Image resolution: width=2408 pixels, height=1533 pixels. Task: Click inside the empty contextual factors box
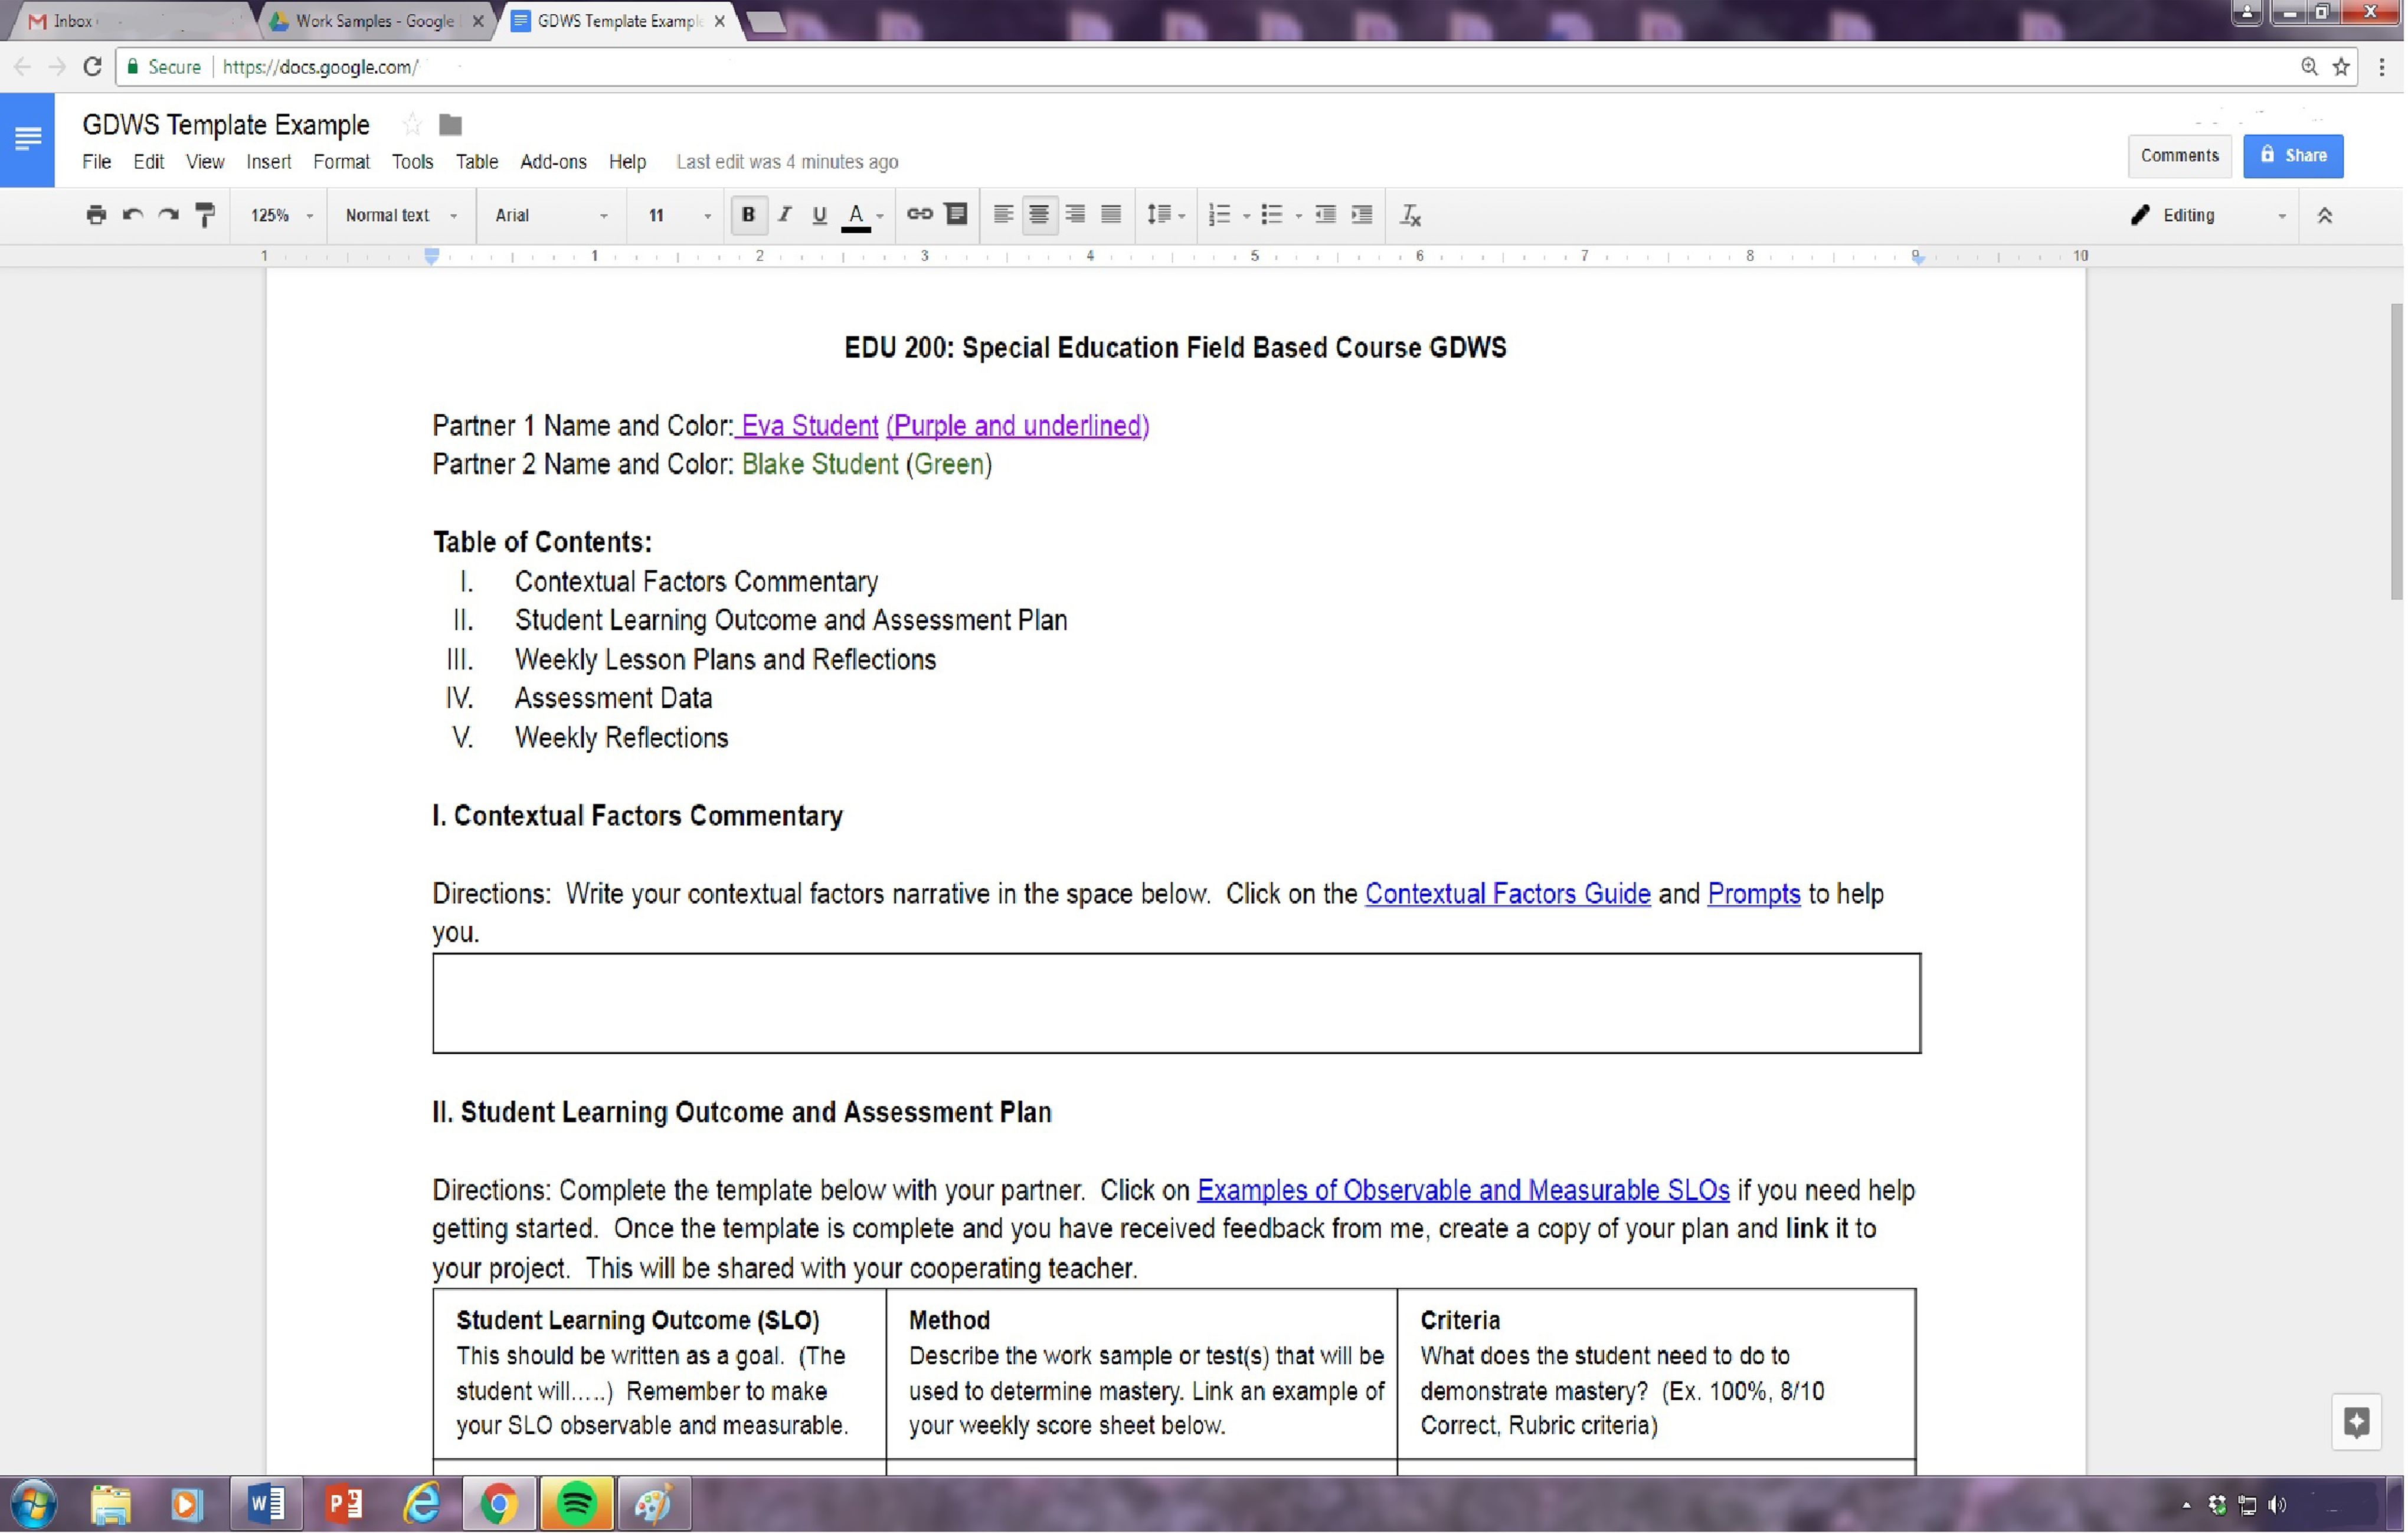(x=1176, y=1003)
